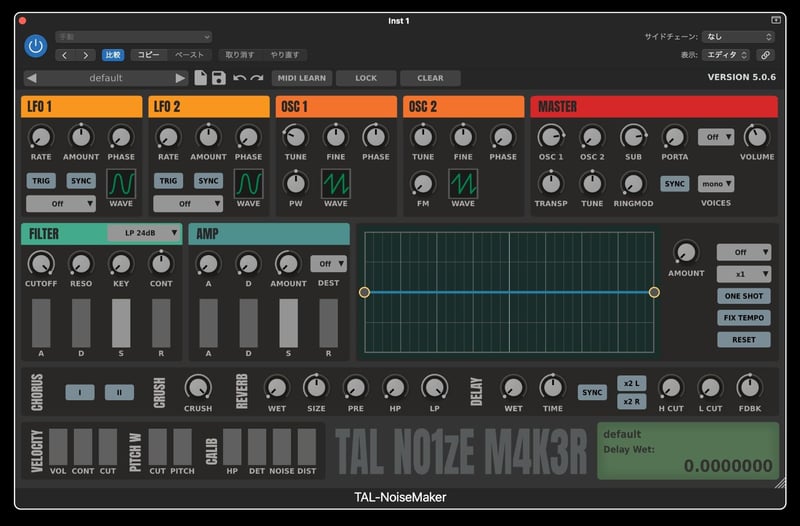This screenshot has width=800, height=526.
Task: Expand the AMP DEST Off dropdown
Action: point(329,264)
